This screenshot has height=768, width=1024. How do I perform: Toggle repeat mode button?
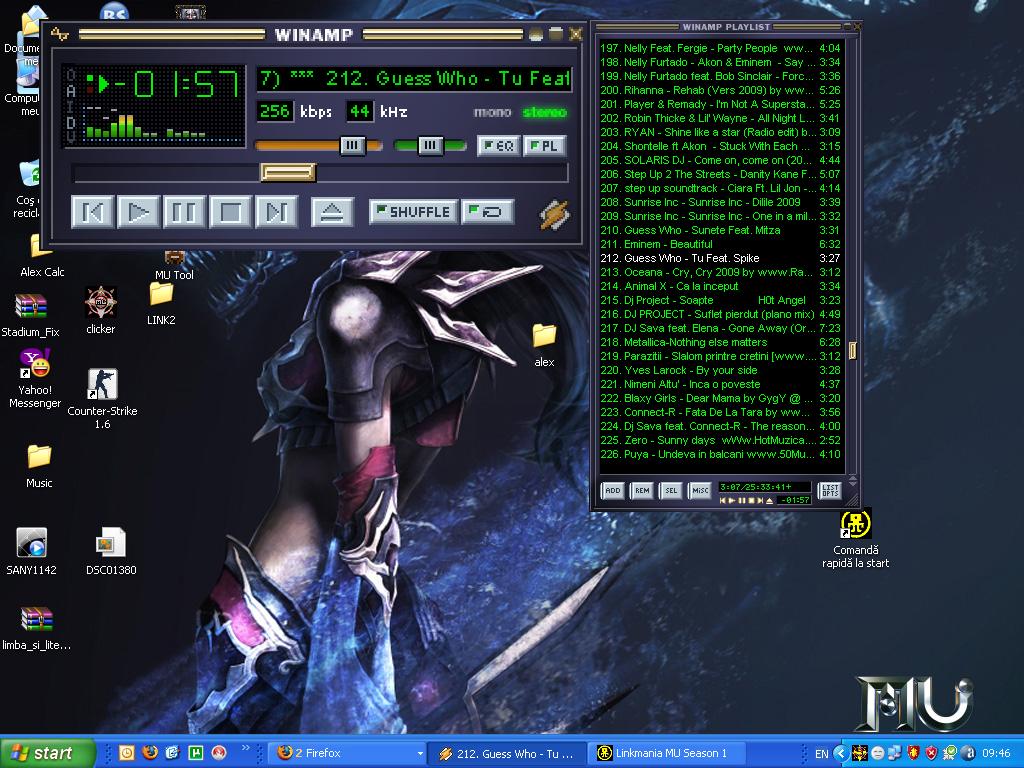point(488,212)
